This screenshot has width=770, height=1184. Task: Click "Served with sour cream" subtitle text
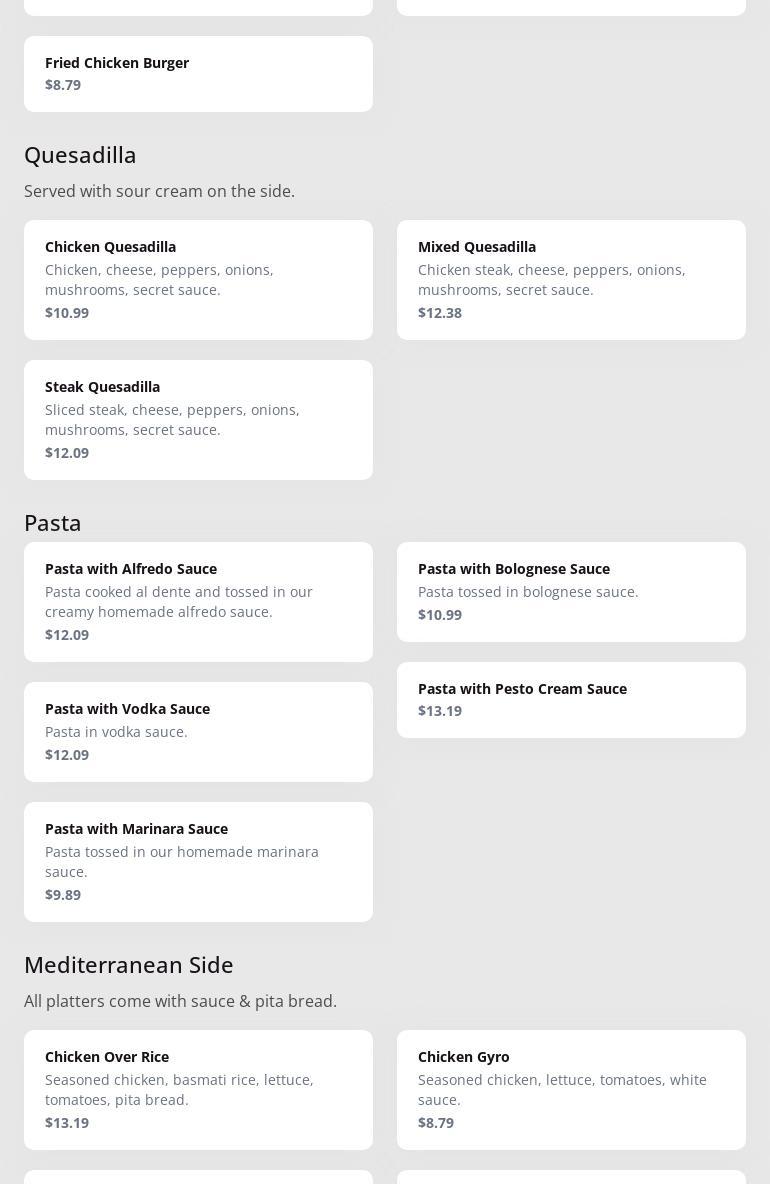pyautogui.click(x=159, y=191)
